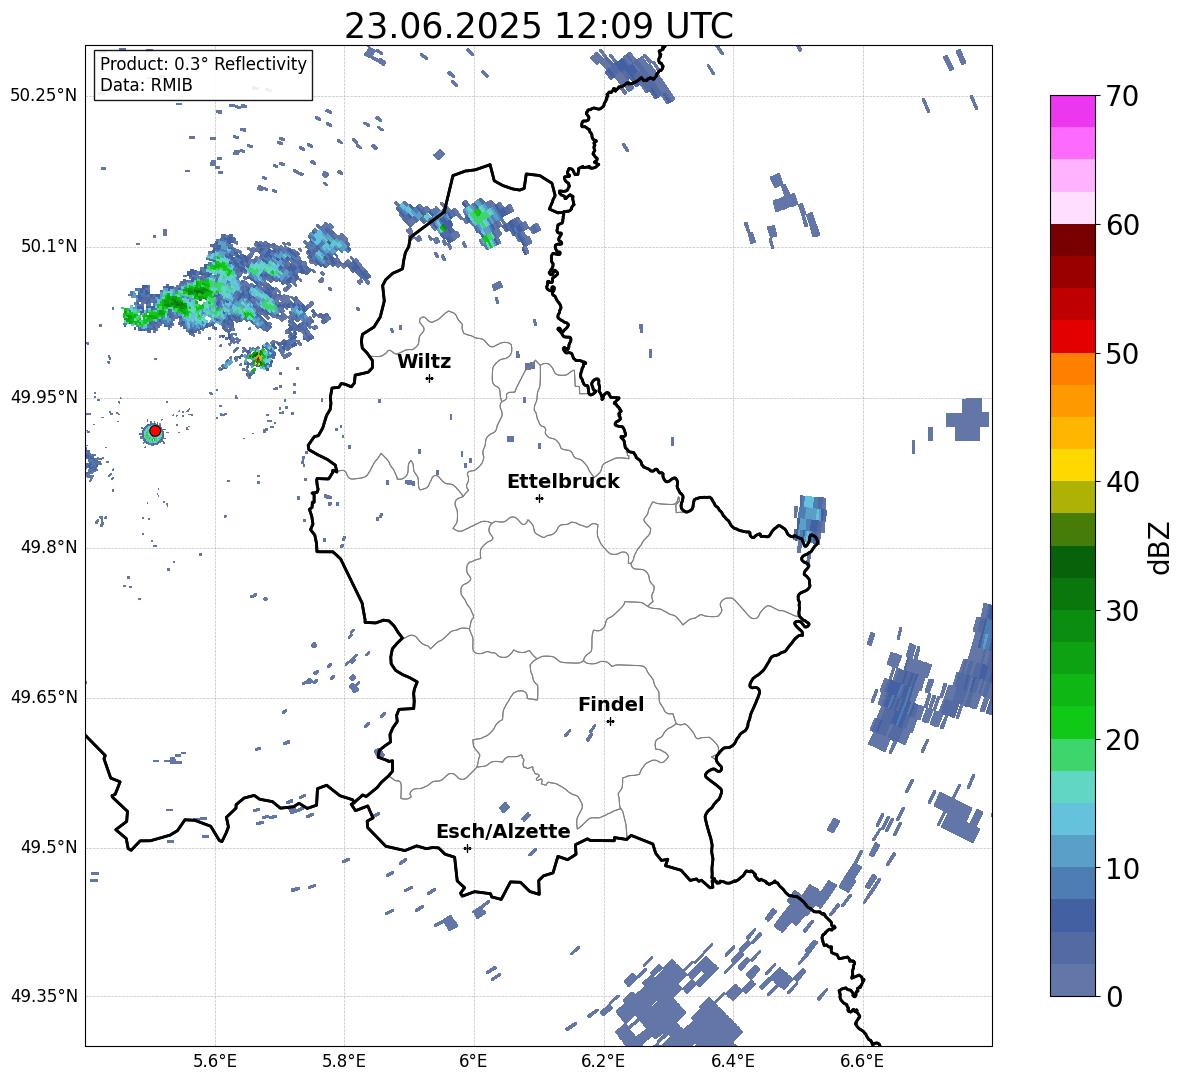The image size is (1184, 1081).
Task: Click the 5.6°E longitude label
Action: [215, 1061]
